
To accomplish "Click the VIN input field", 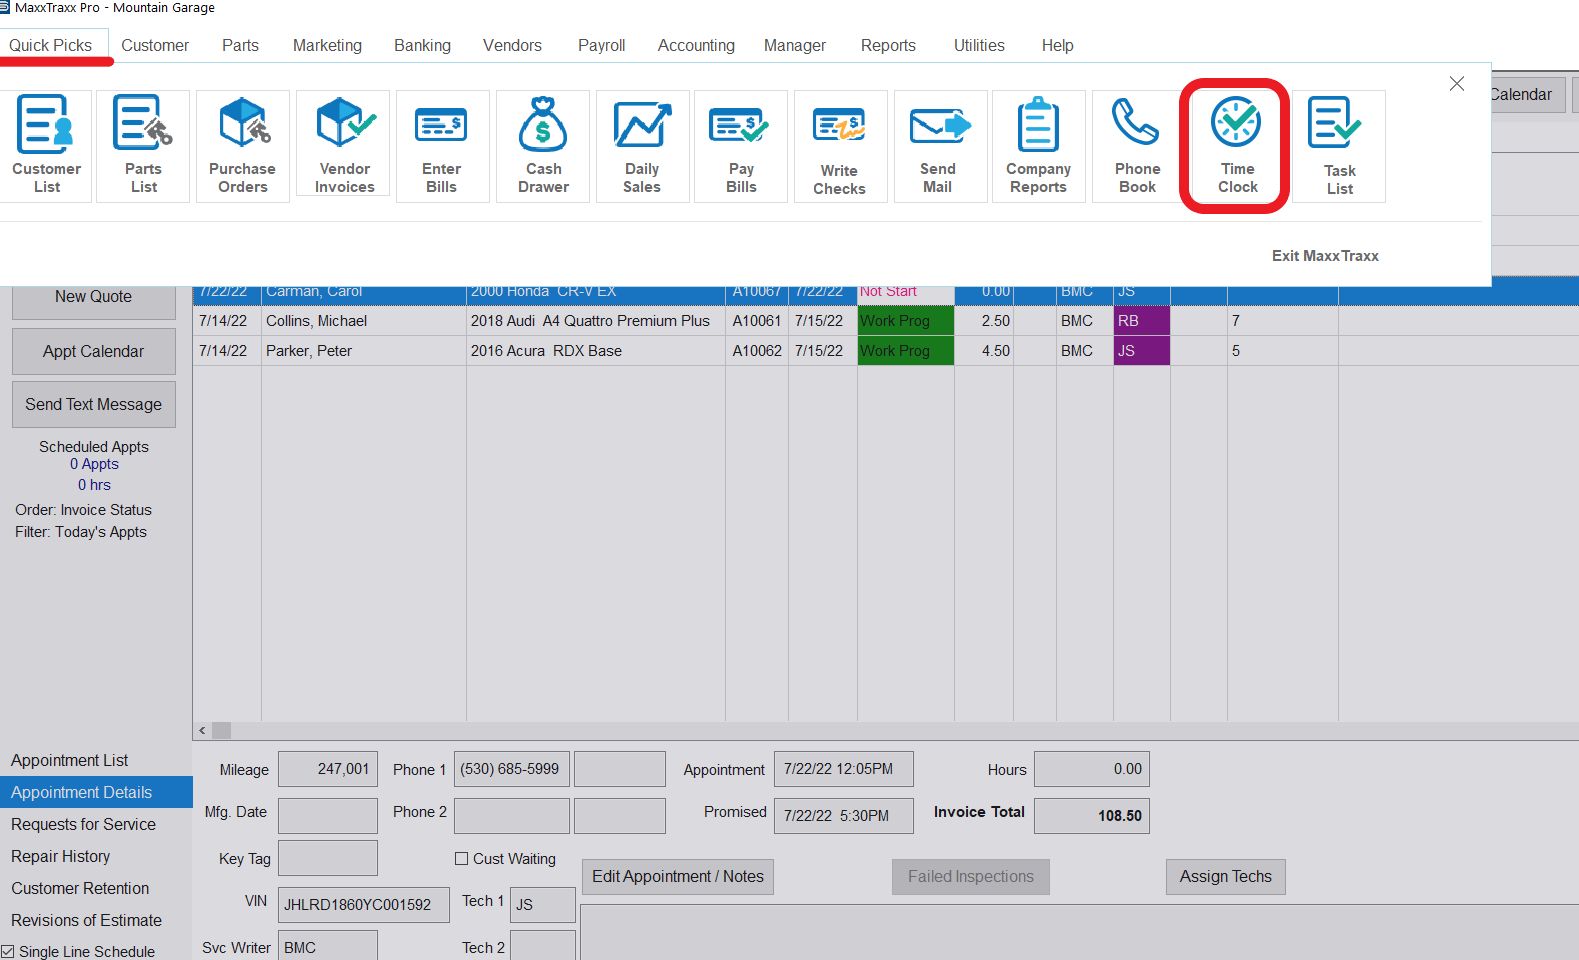I will pos(363,904).
